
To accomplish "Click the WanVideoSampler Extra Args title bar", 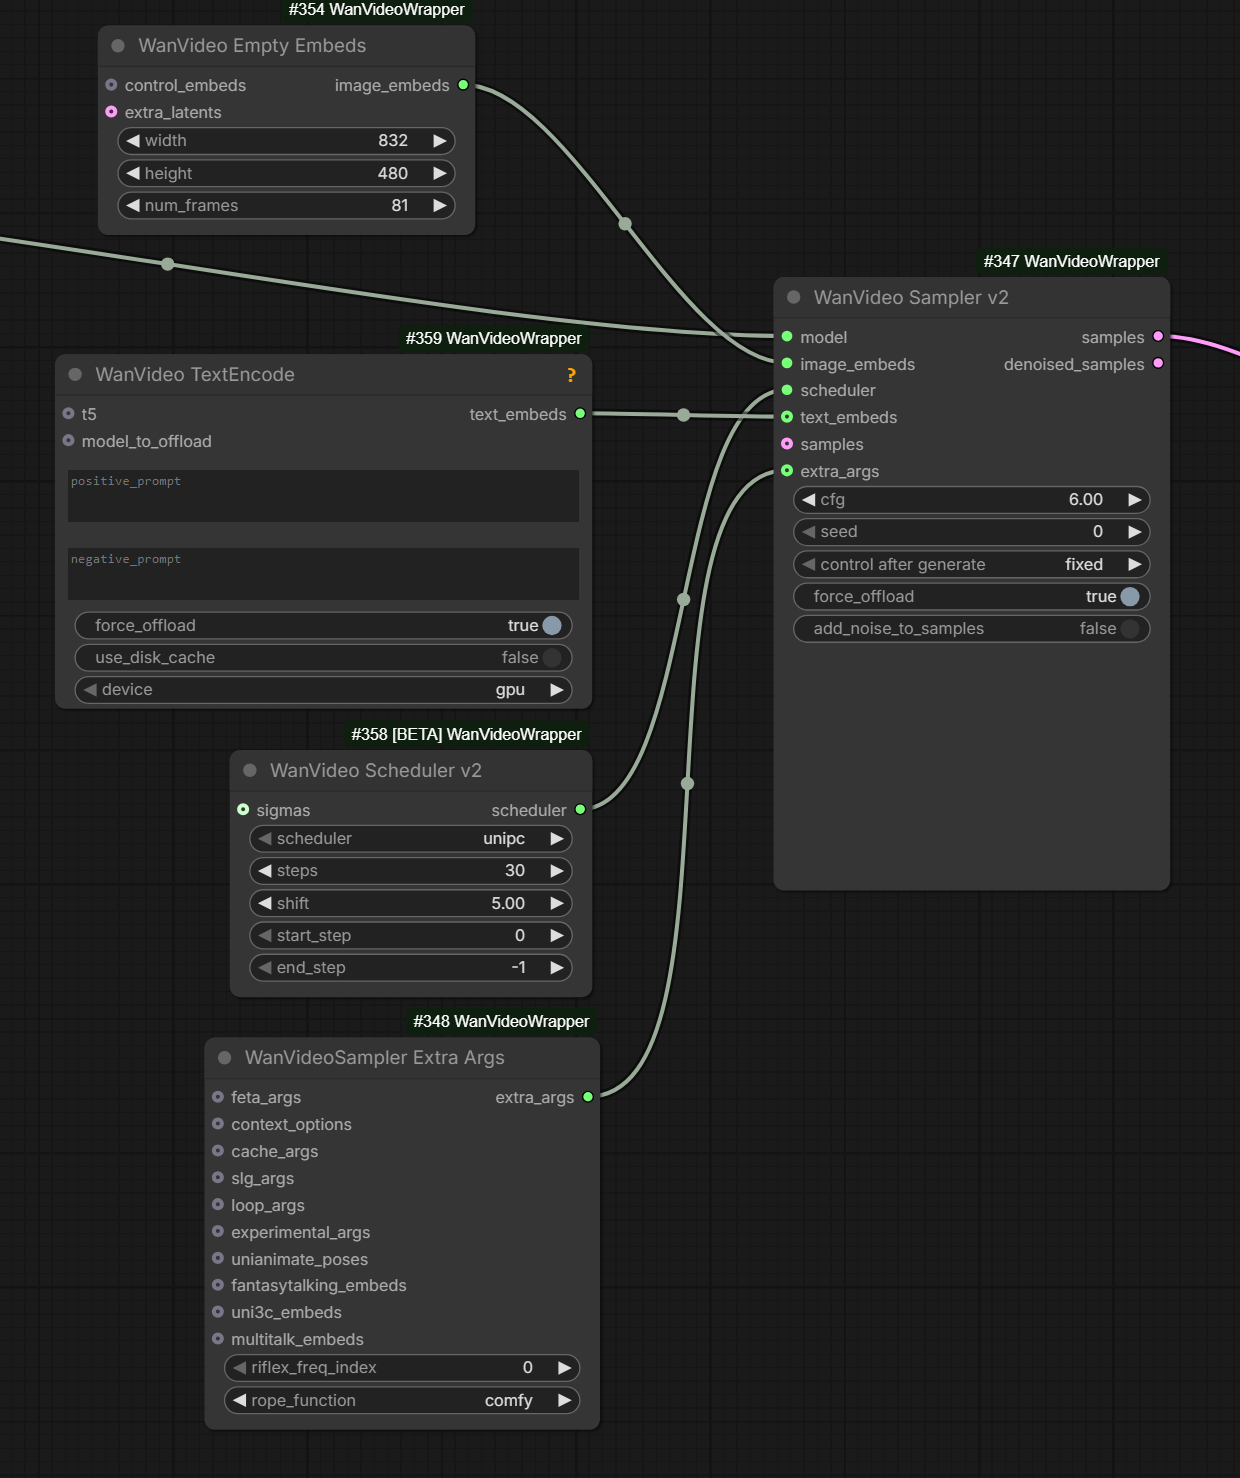I will click(x=402, y=1057).
